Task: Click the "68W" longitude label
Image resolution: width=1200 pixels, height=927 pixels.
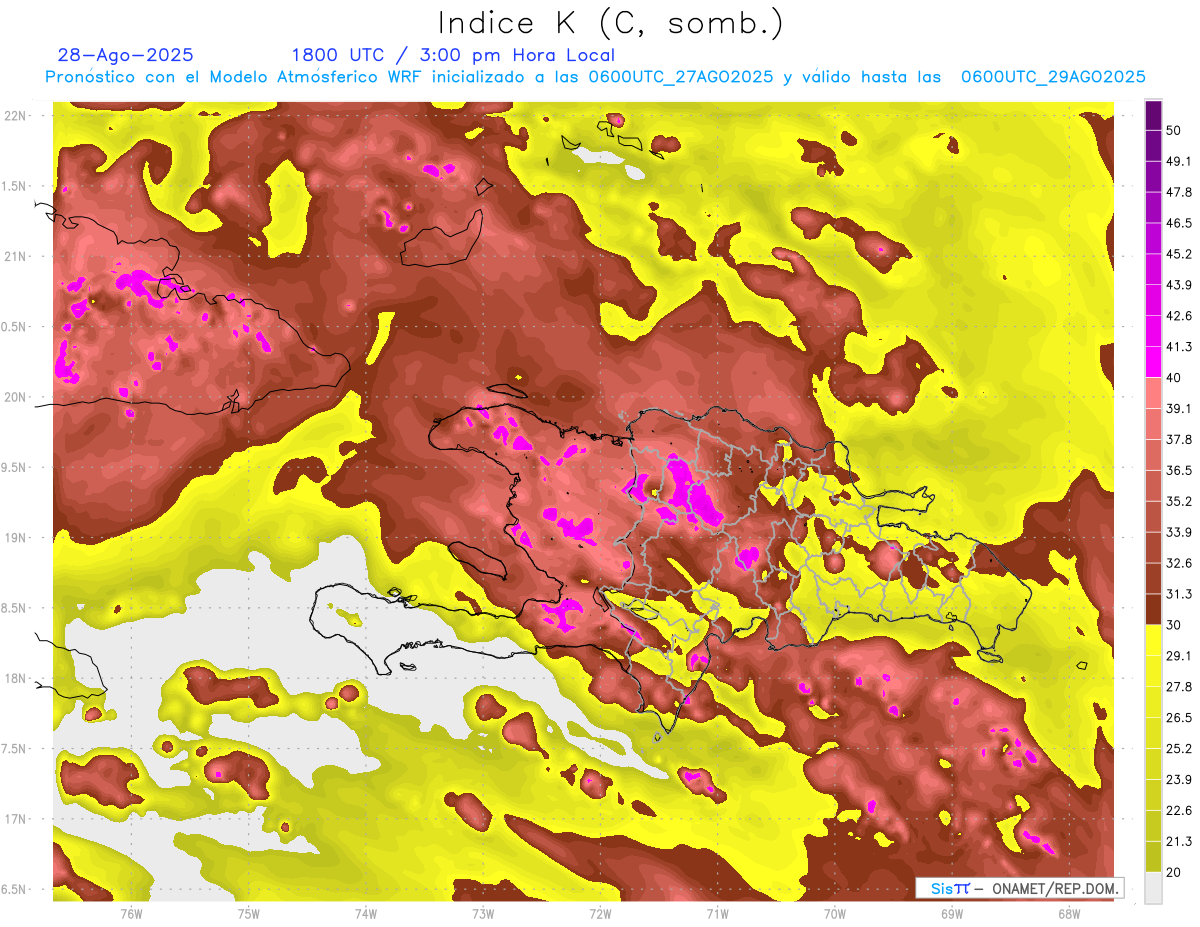Action: [x=1069, y=914]
